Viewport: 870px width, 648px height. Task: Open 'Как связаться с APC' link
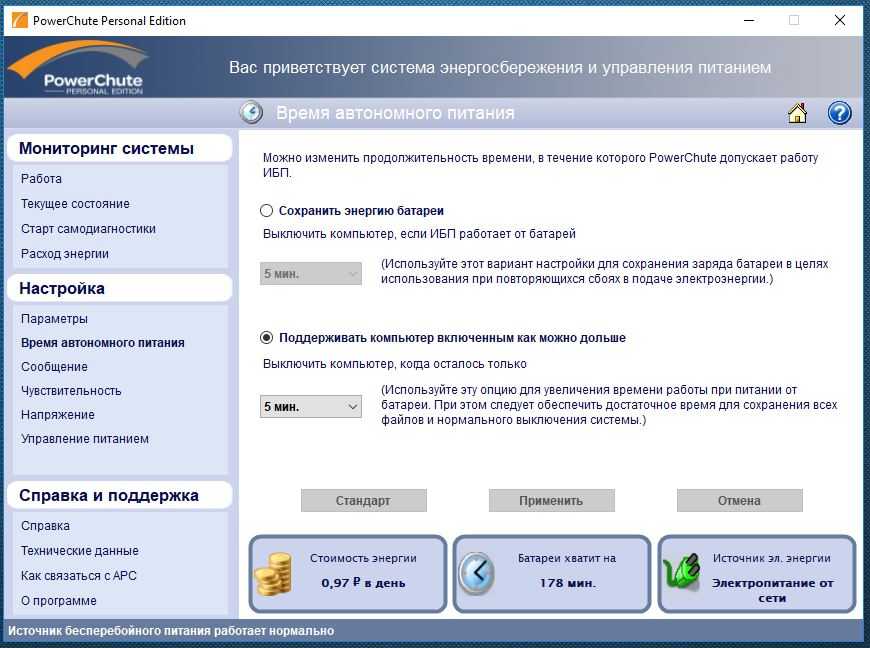79,576
